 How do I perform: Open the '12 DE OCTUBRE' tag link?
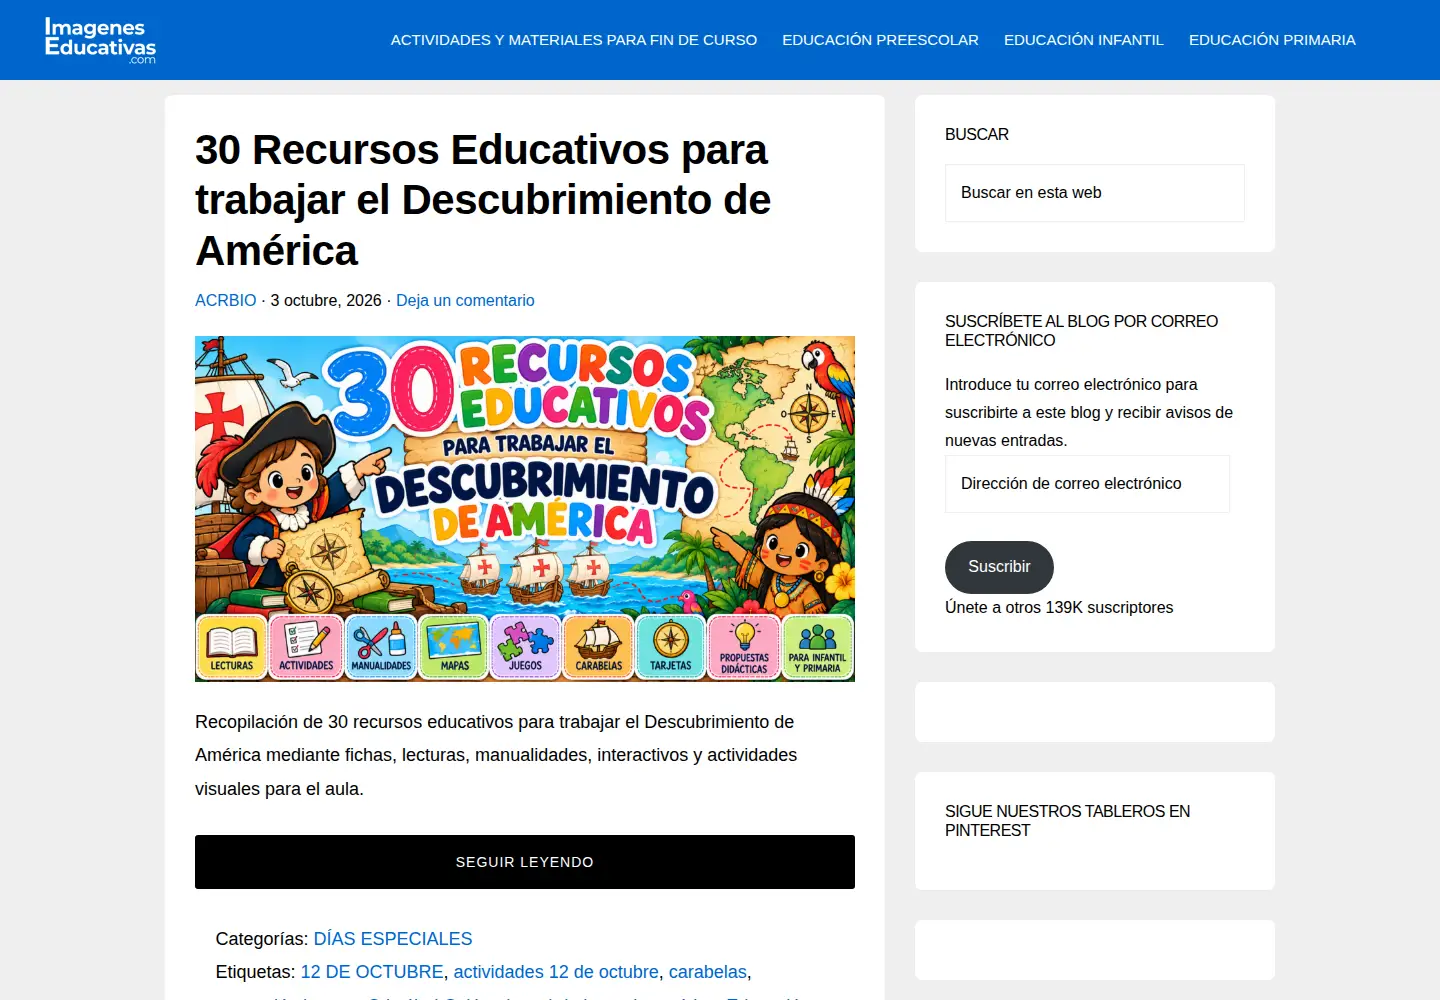(x=372, y=972)
